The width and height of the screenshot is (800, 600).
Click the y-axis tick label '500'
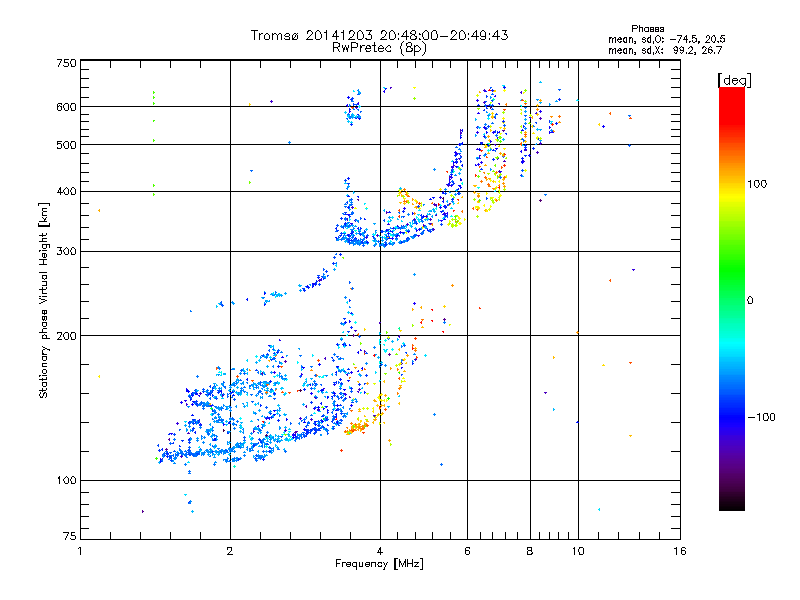pos(66,145)
